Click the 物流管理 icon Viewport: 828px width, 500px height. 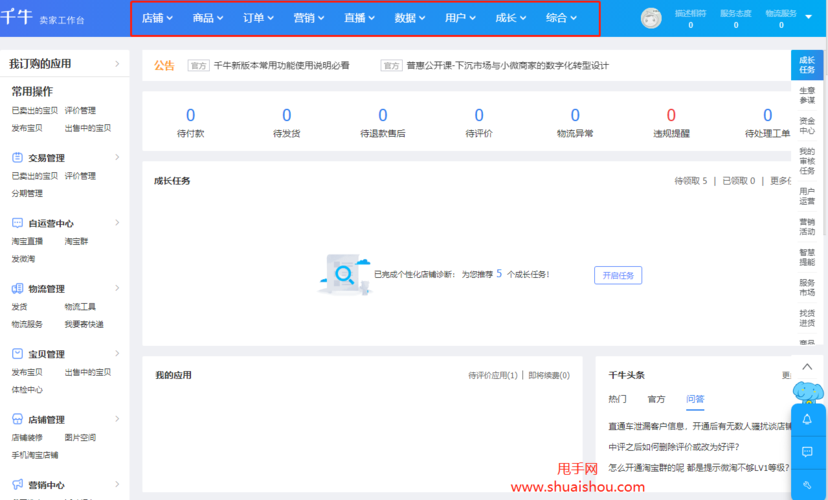(x=17, y=288)
